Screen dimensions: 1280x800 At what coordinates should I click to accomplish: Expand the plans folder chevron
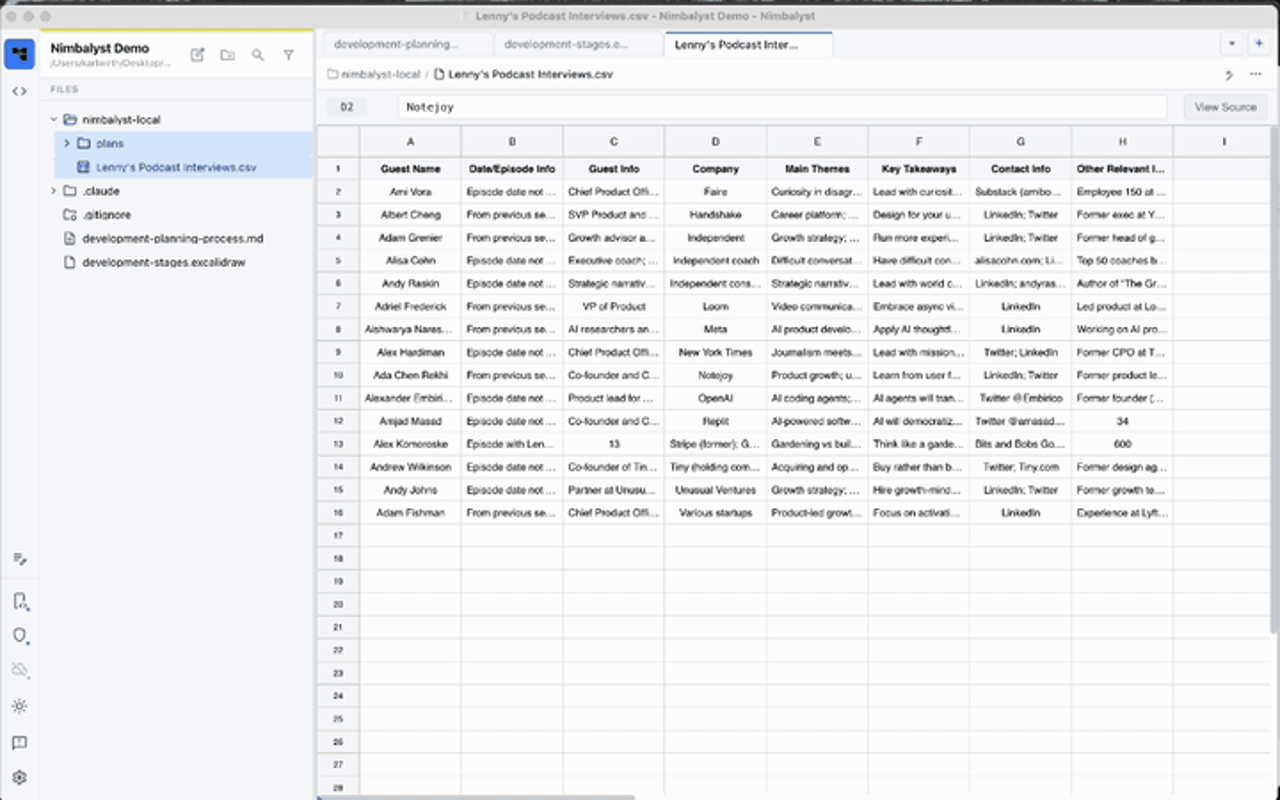[x=67, y=144]
